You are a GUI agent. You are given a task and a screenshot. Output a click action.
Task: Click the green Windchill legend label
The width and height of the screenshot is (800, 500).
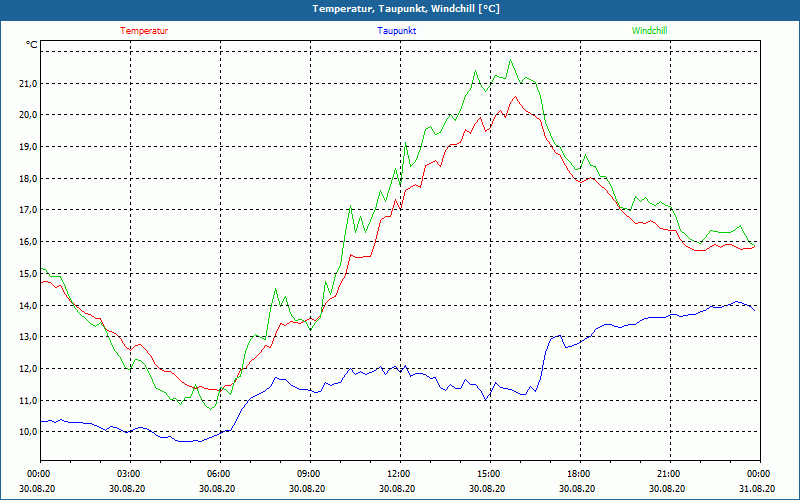[649, 31]
